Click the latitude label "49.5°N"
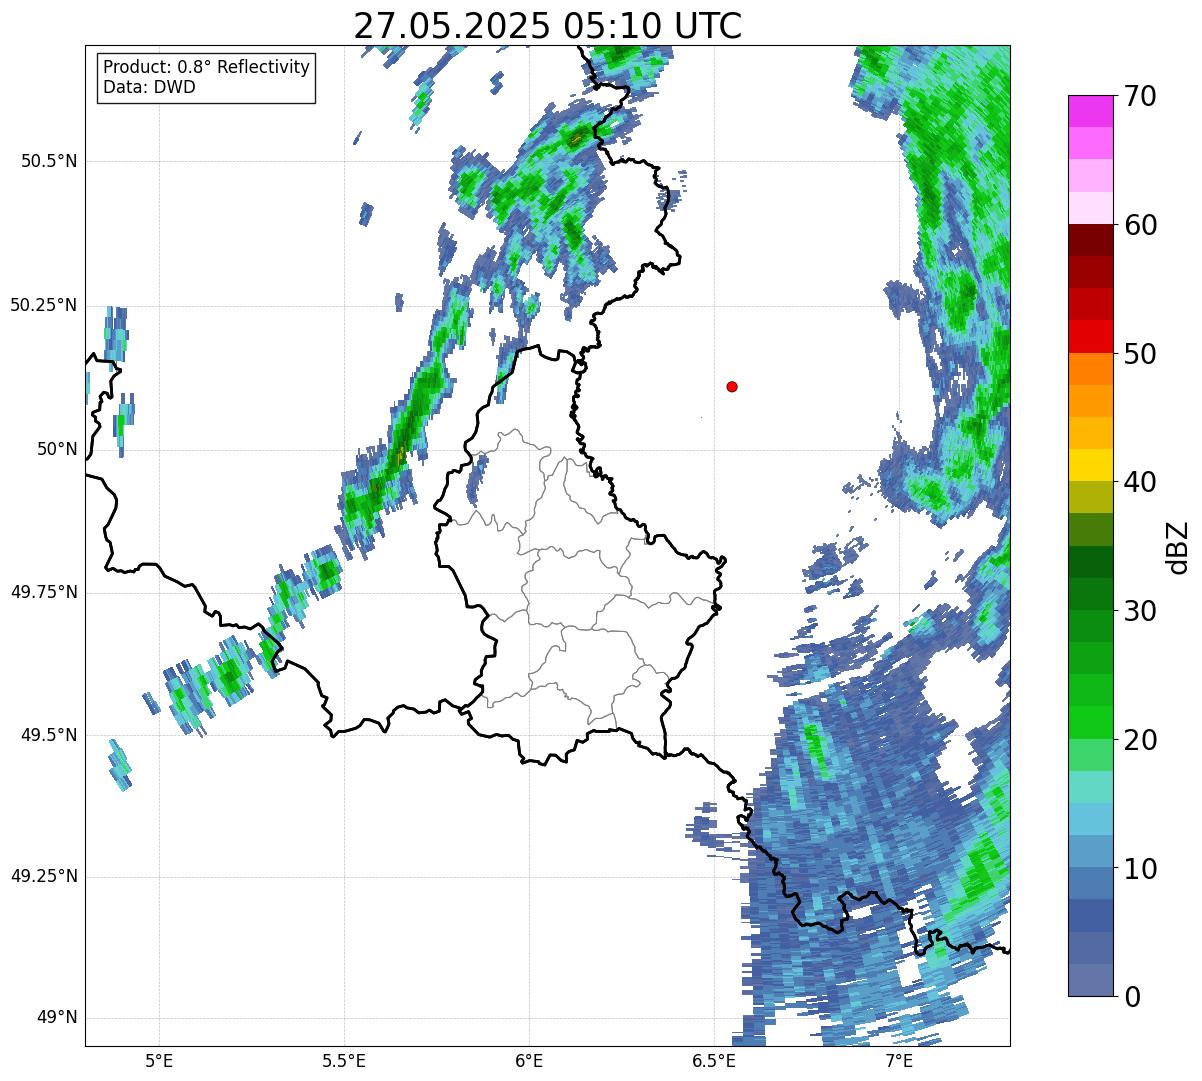This screenshot has height=1081, width=1202. coord(49,735)
